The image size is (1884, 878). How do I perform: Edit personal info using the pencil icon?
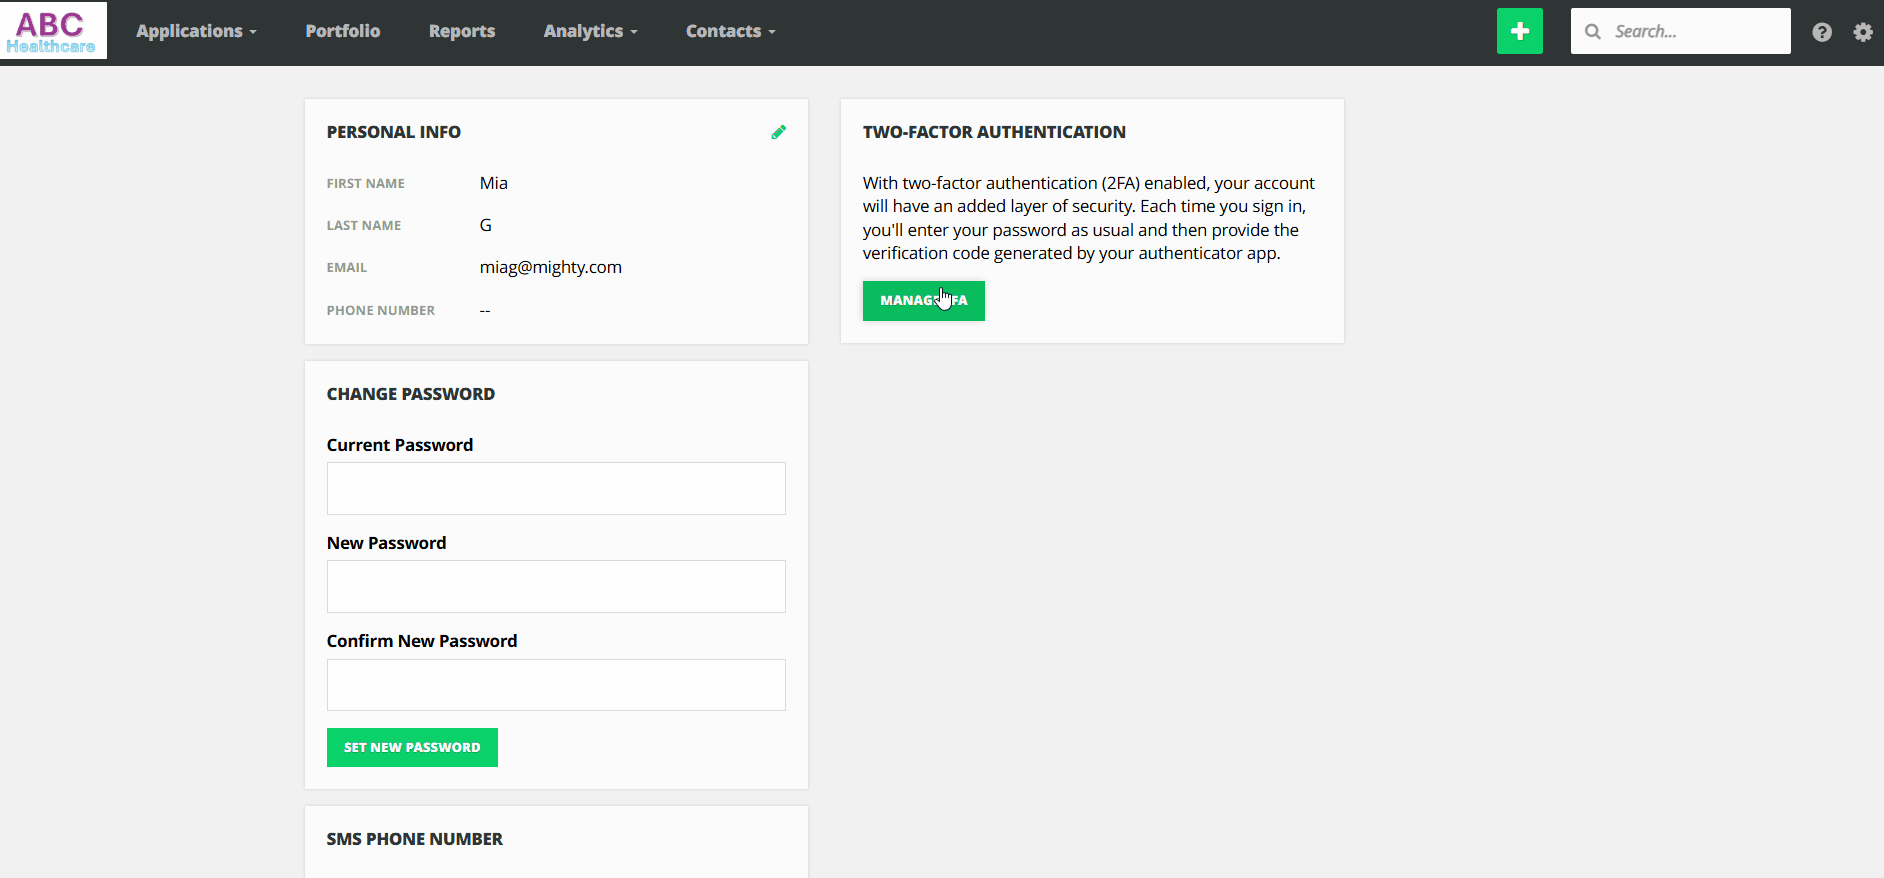(x=778, y=132)
